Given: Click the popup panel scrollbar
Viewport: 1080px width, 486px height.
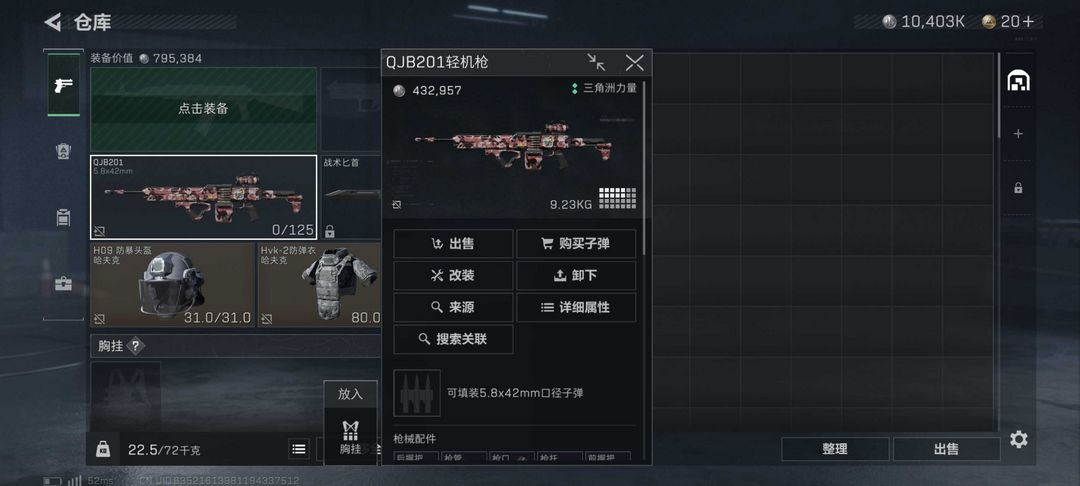Looking at the screenshot, I should tap(644, 169).
